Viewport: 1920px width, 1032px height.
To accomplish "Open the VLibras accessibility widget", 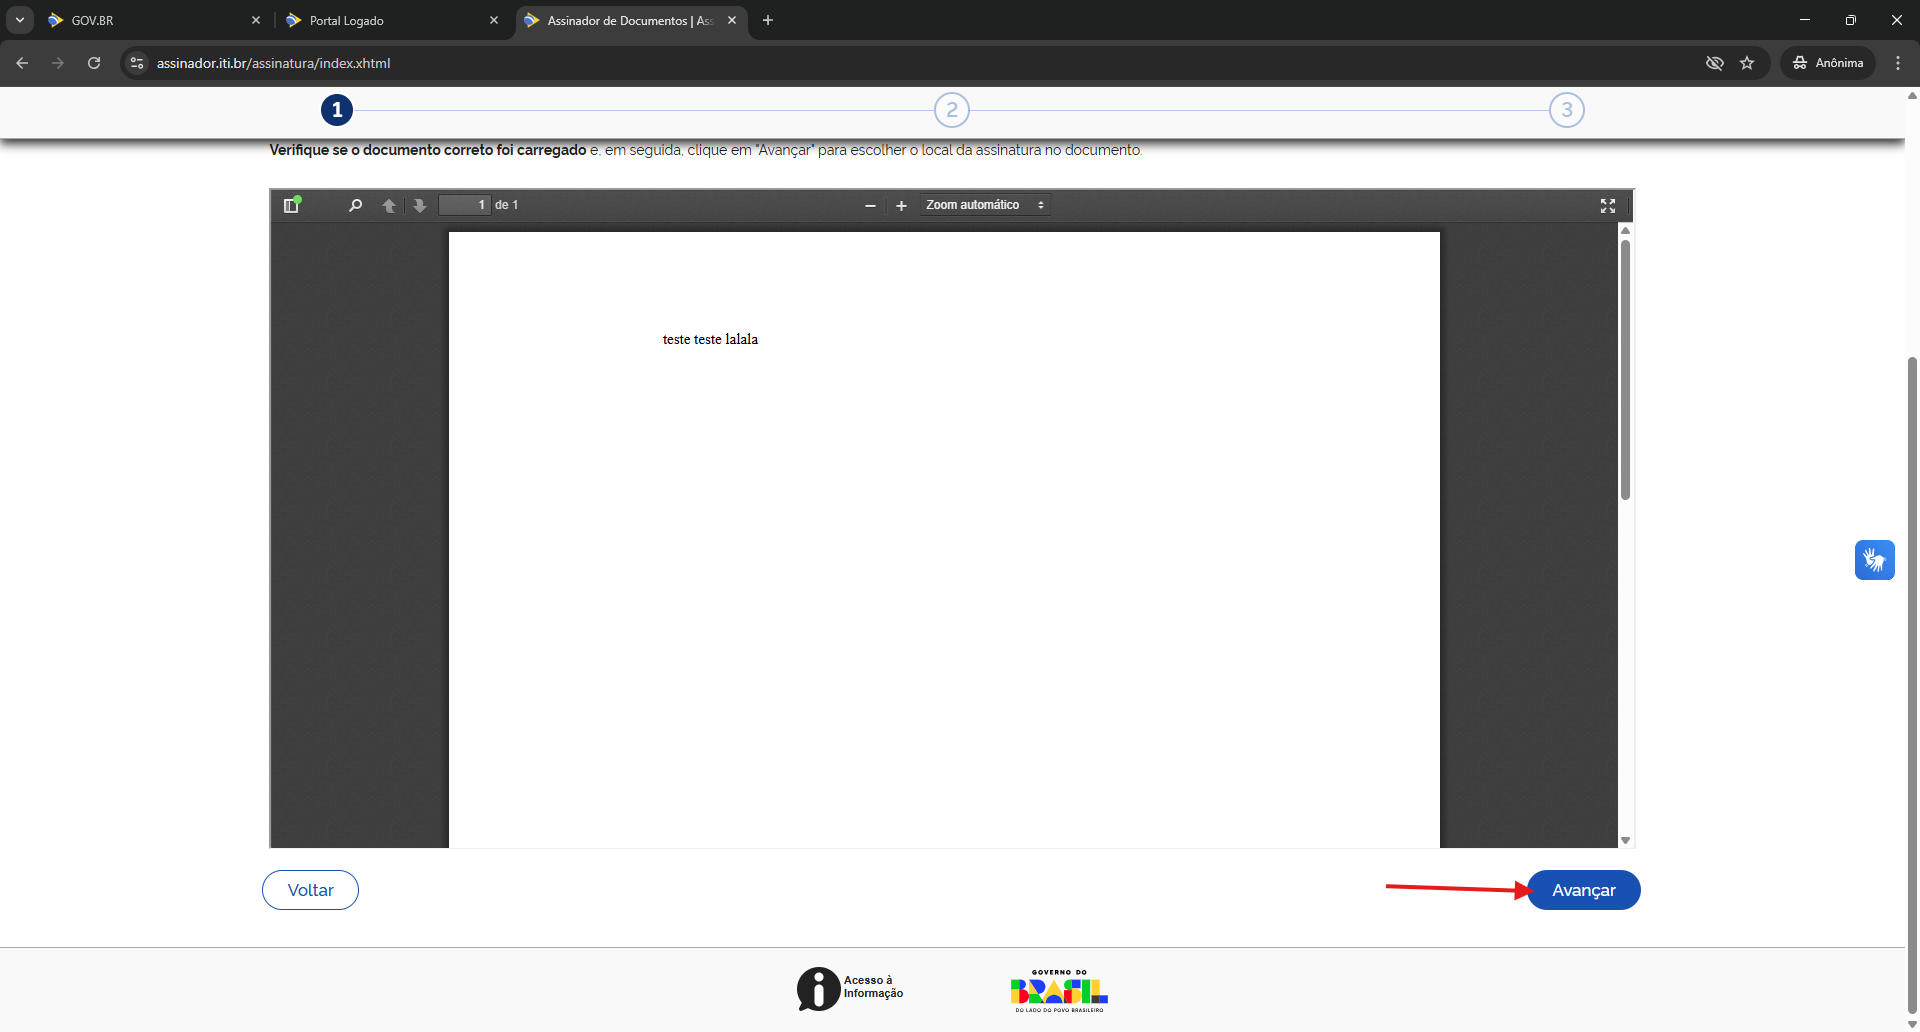I will coord(1874,560).
